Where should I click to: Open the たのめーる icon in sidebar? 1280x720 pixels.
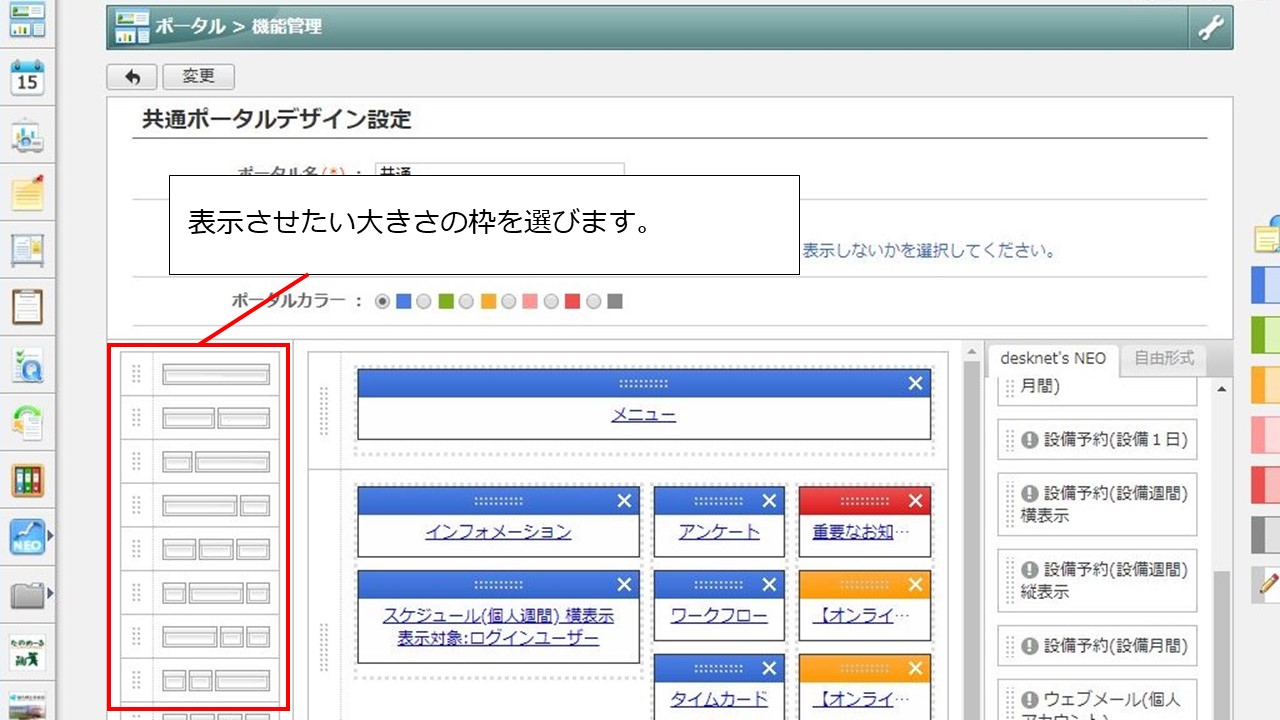[x=27, y=652]
